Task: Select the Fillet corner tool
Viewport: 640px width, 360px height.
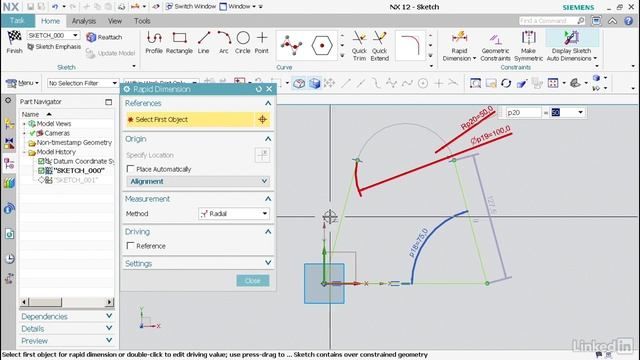Action: (x=410, y=45)
